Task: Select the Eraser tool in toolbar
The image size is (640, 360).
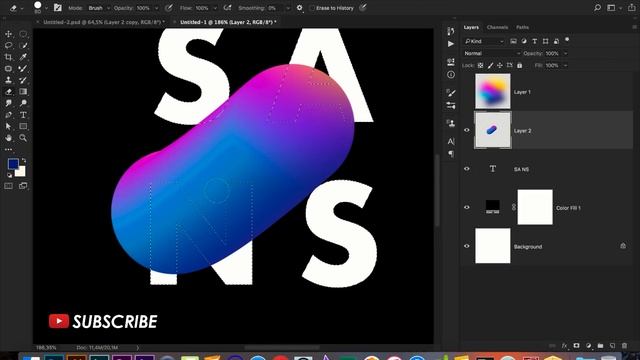Action: (x=8, y=92)
